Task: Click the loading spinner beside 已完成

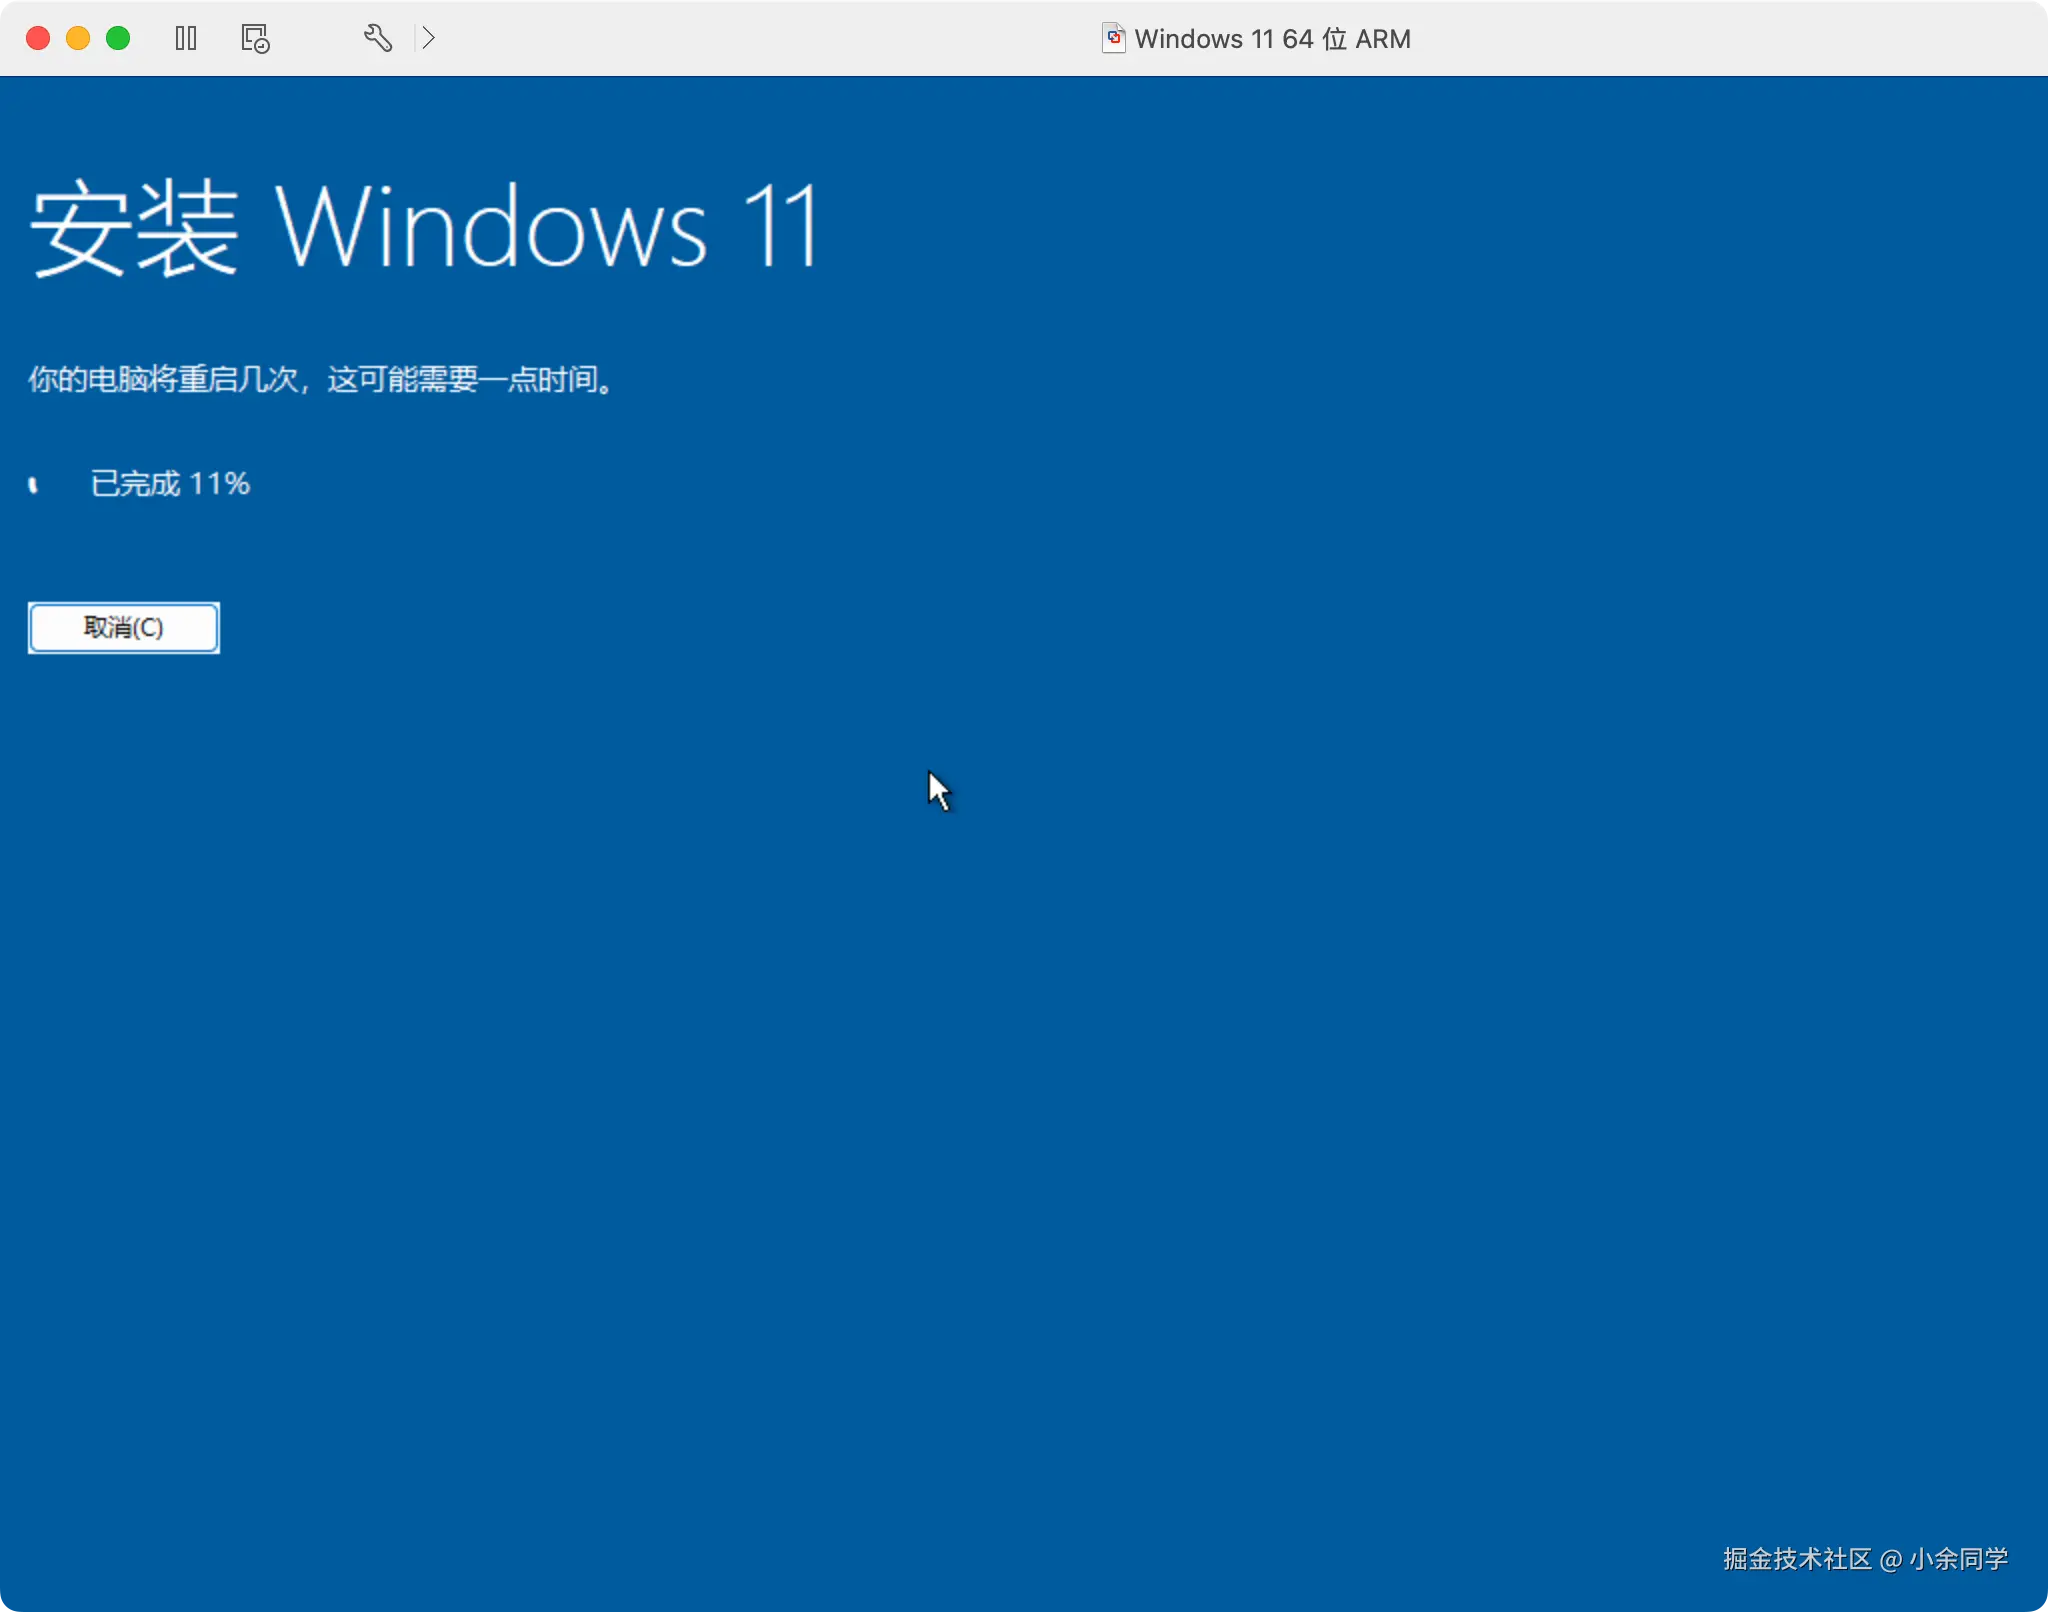Action: (x=33, y=485)
